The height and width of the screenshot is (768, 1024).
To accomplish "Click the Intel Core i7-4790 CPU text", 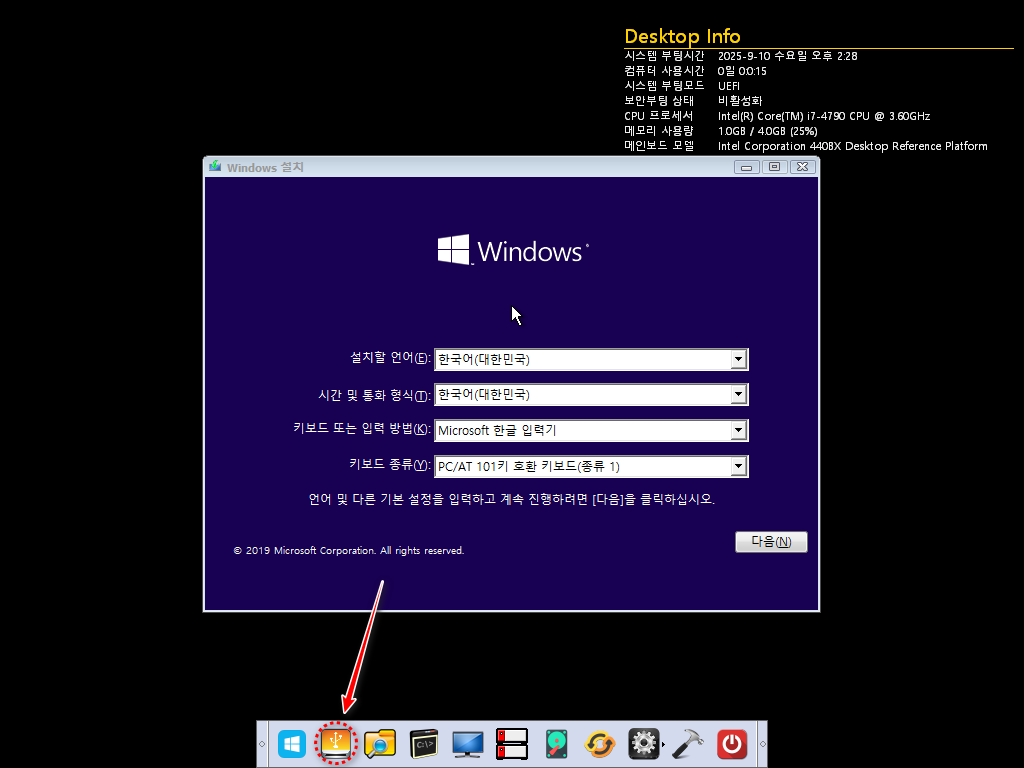I will (824, 116).
